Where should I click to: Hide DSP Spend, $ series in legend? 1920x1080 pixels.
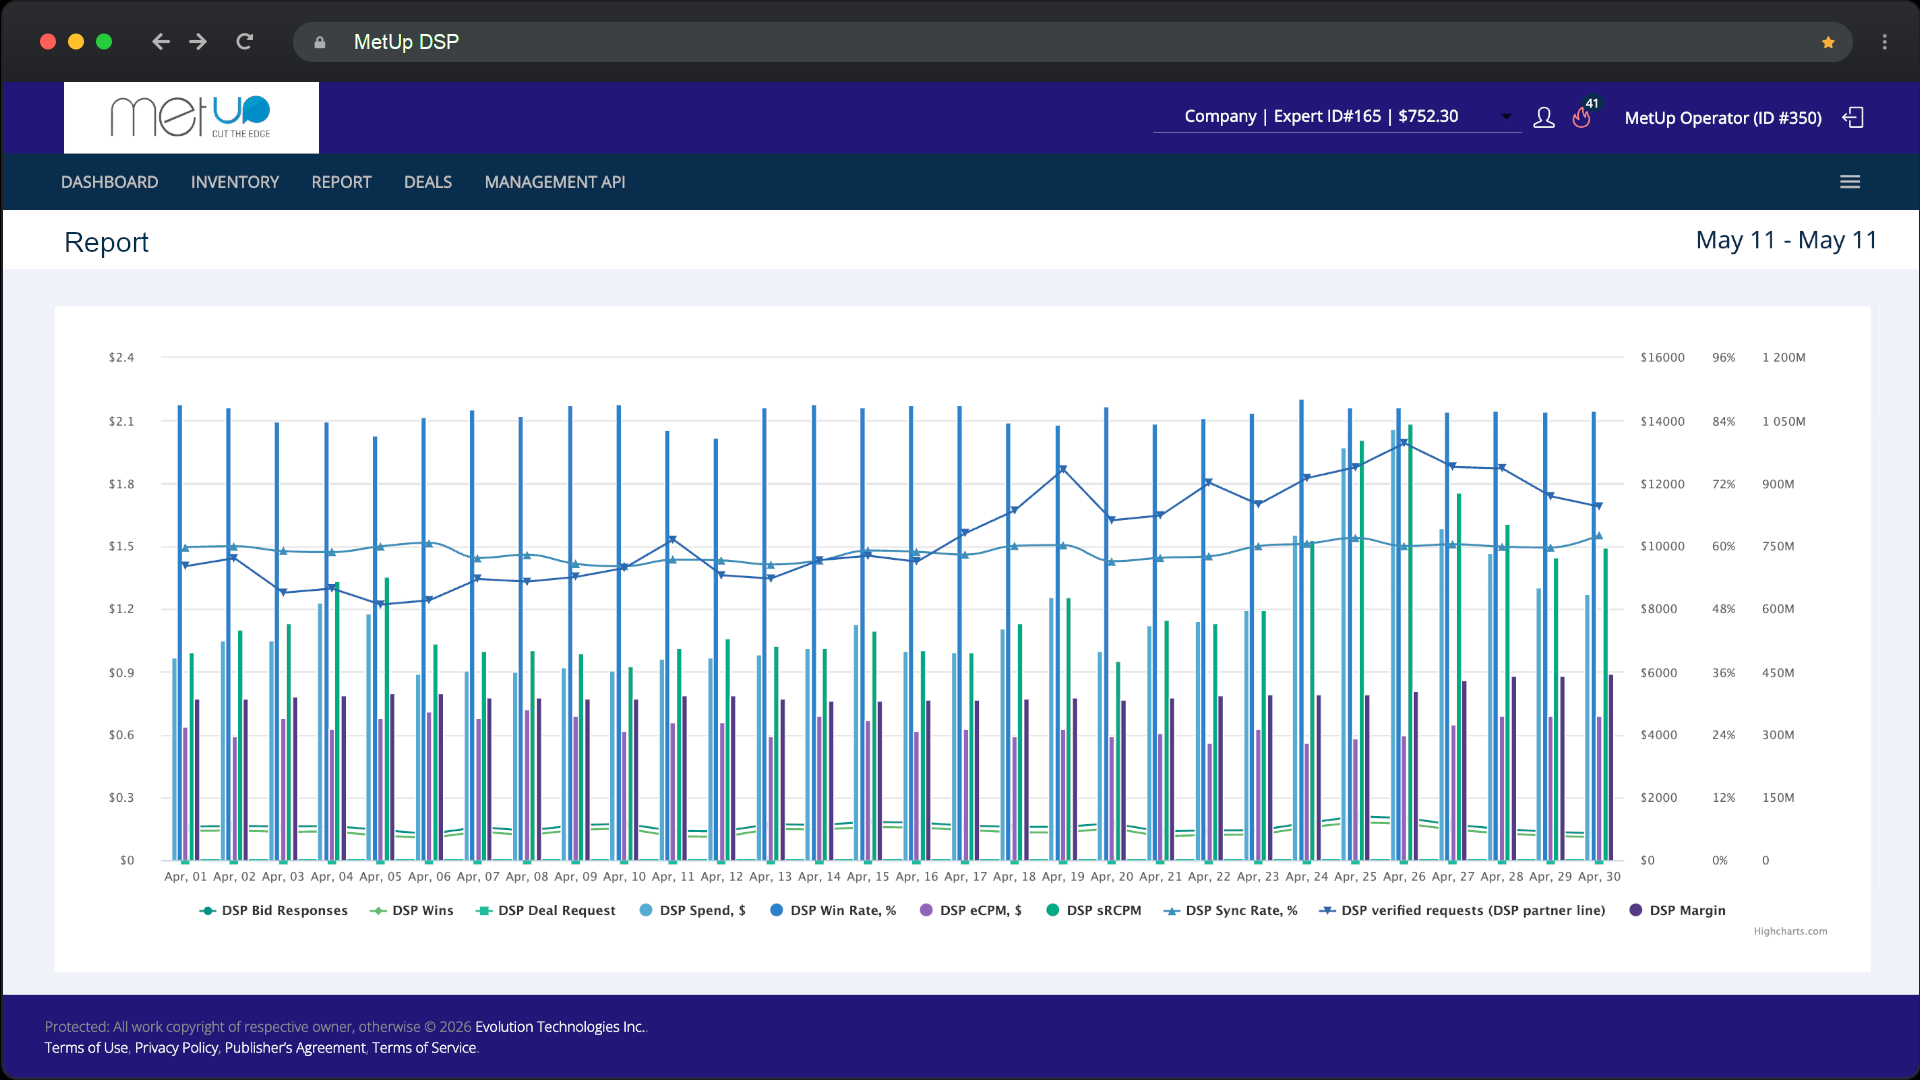[x=692, y=911]
